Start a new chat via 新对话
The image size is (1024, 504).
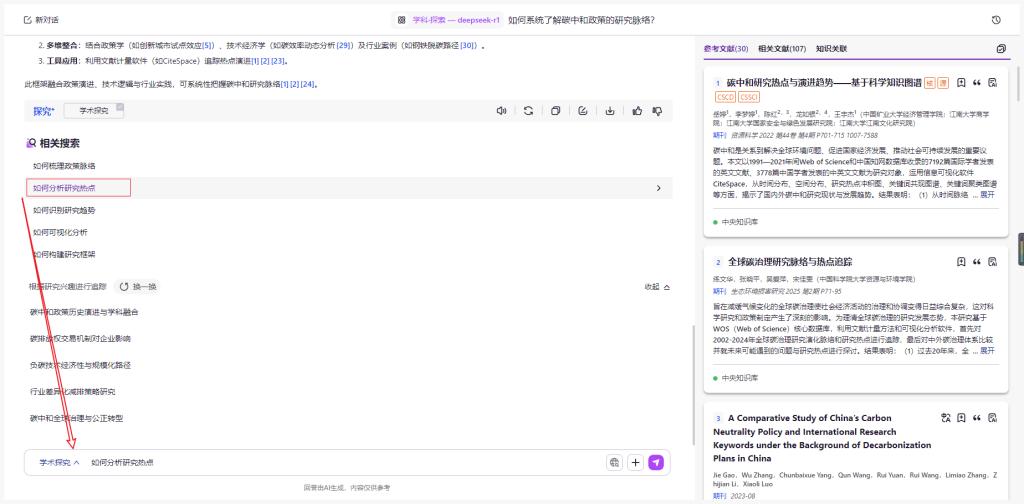(x=40, y=20)
